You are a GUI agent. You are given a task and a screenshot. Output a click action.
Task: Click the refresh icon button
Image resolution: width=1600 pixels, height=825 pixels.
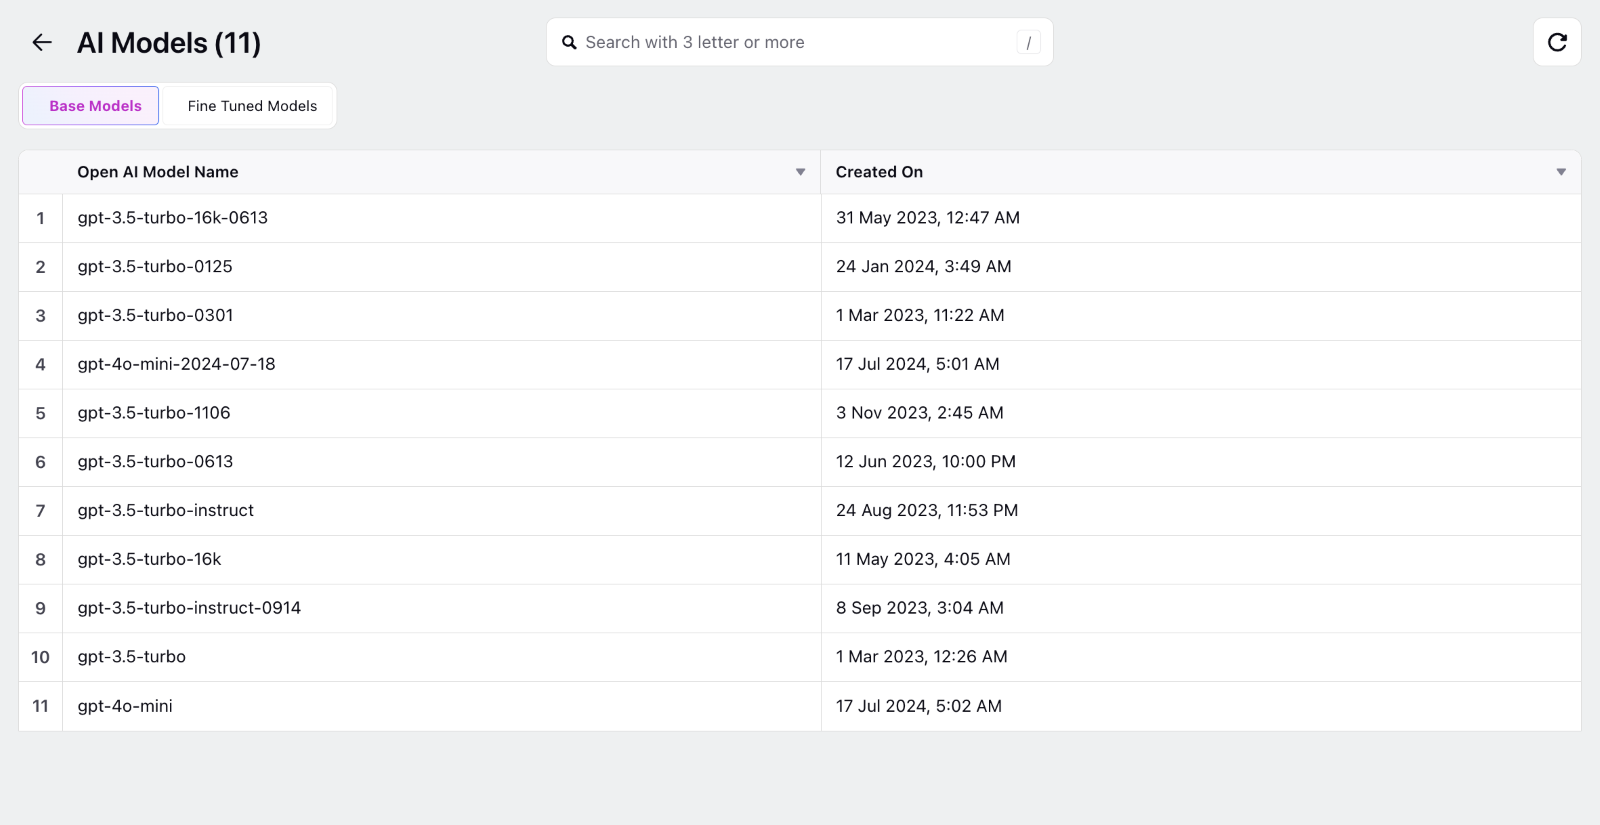1557,42
